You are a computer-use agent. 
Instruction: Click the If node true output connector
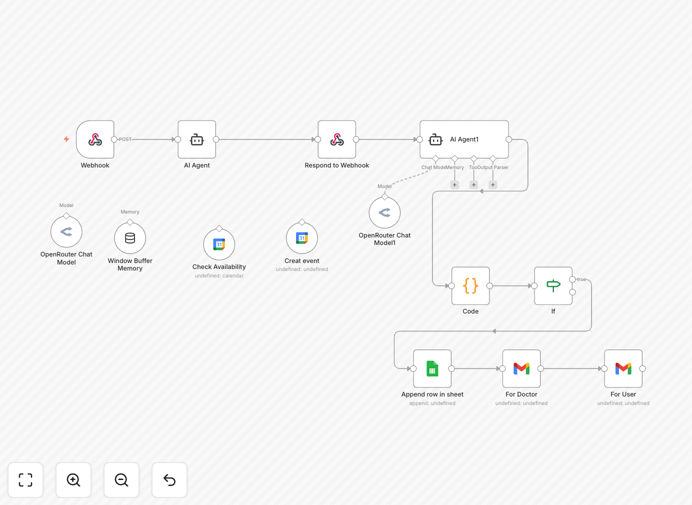pos(572,279)
